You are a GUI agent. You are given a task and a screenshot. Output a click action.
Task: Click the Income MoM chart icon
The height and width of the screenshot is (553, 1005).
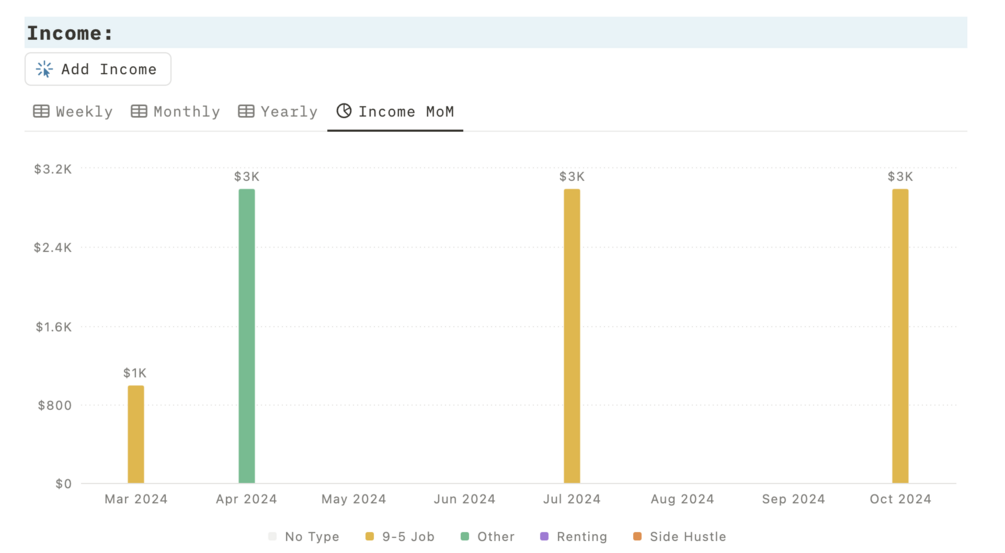(344, 111)
